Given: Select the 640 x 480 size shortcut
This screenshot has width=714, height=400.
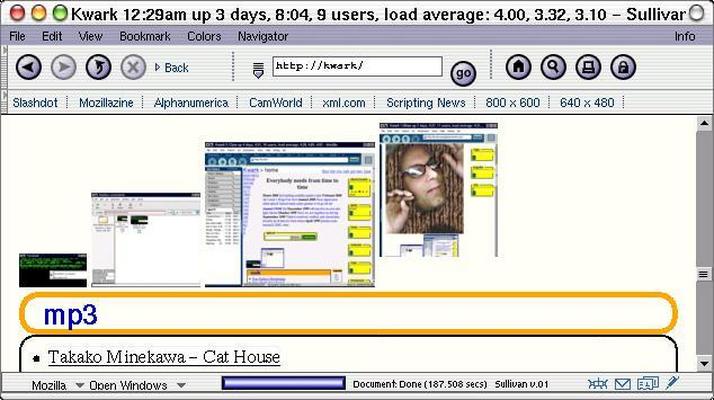Looking at the screenshot, I should (x=587, y=103).
